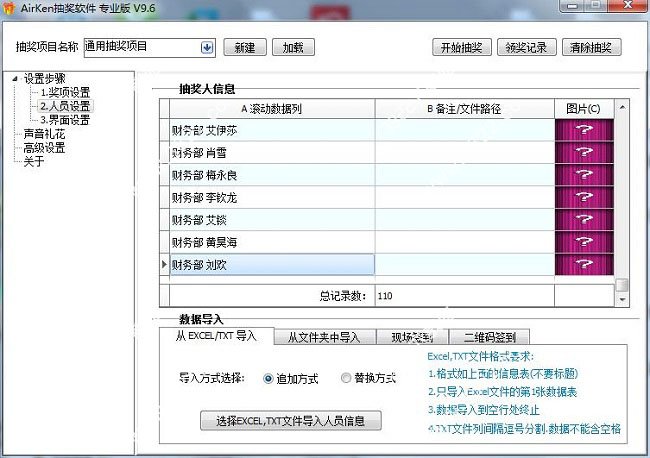Image resolution: width=650 pixels, height=458 pixels.
Task: Click the row selector arrow for 财务部 刘欧
Action: click(164, 264)
